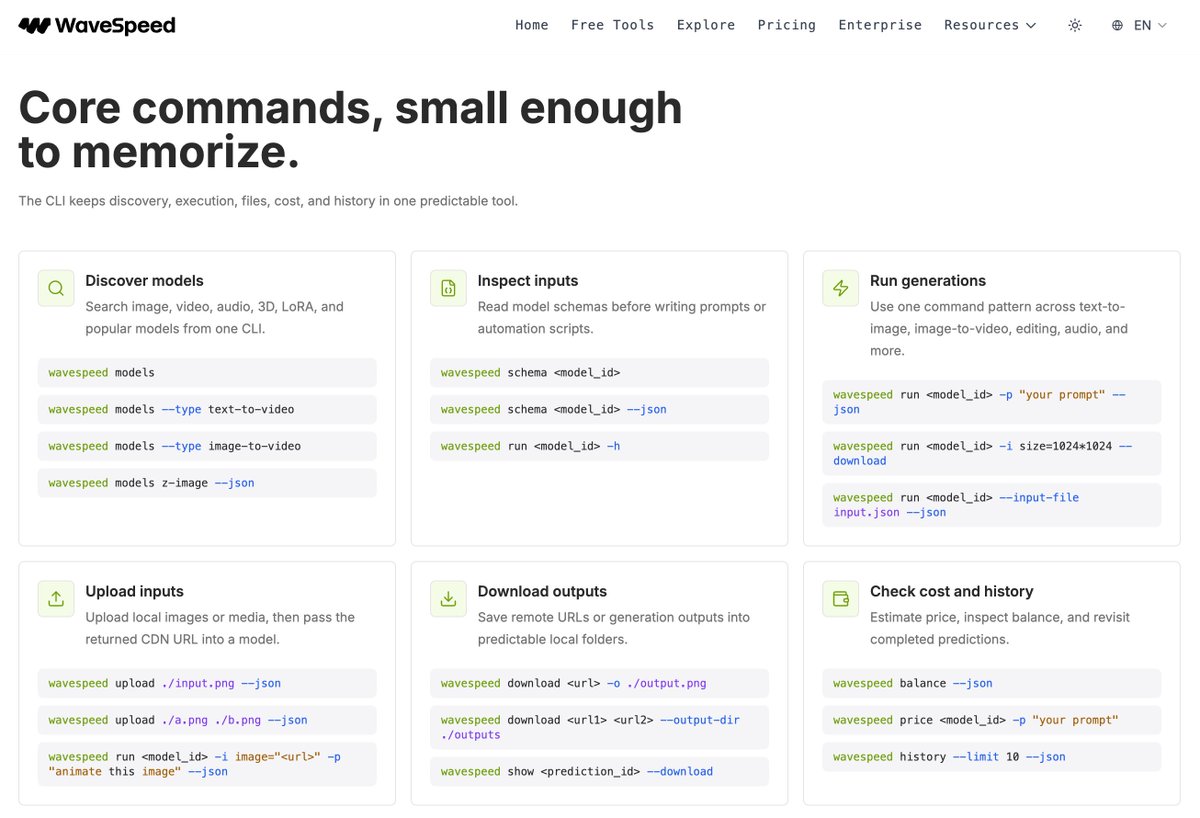Click Run generations description about command pattern
The height and width of the screenshot is (818, 1200).
999,329
